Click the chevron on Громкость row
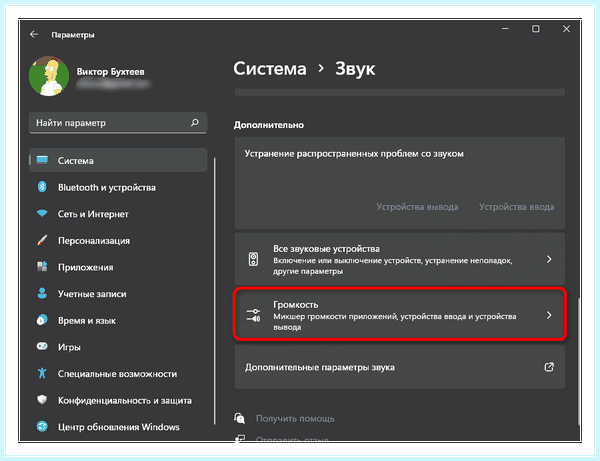600x461 pixels. [x=549, y=315]
